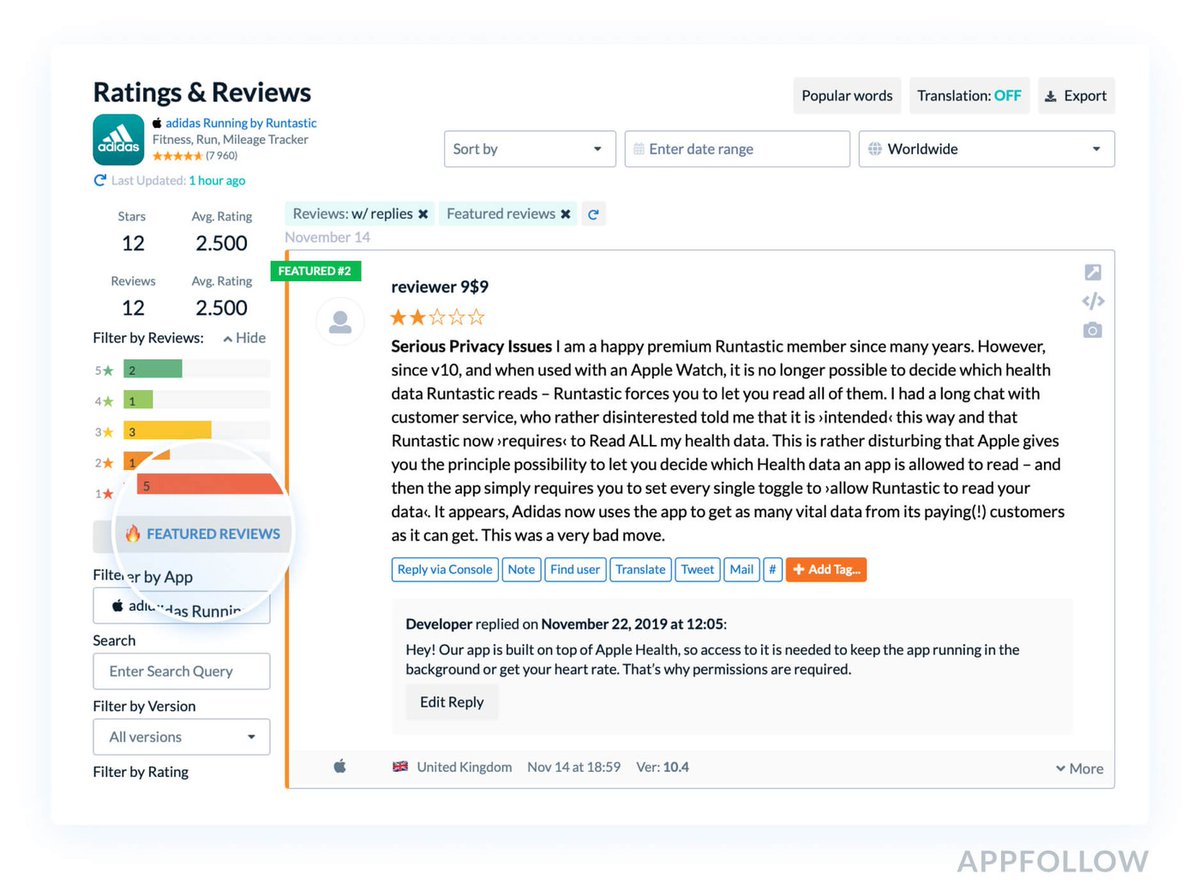Click the 'November 14' date heading
Image resolution: width=1200 pixels, height=885 pixels.
click(327, 237)
